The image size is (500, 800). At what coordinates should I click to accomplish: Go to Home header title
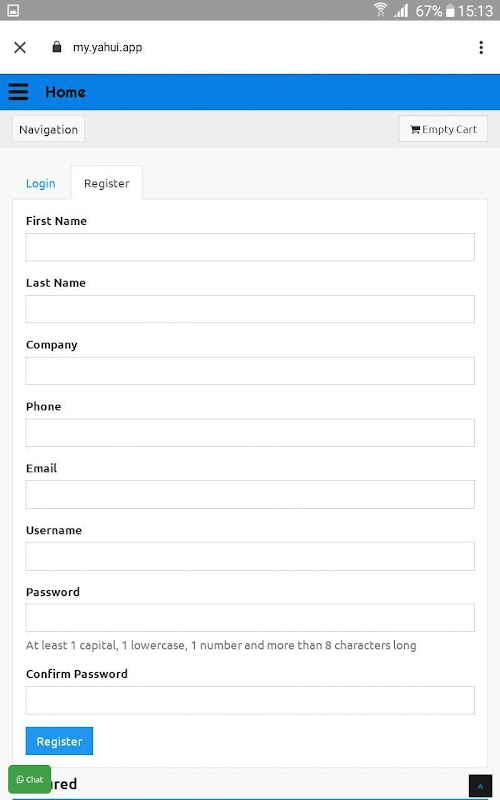pyautogui.click(x=65, y=92)
